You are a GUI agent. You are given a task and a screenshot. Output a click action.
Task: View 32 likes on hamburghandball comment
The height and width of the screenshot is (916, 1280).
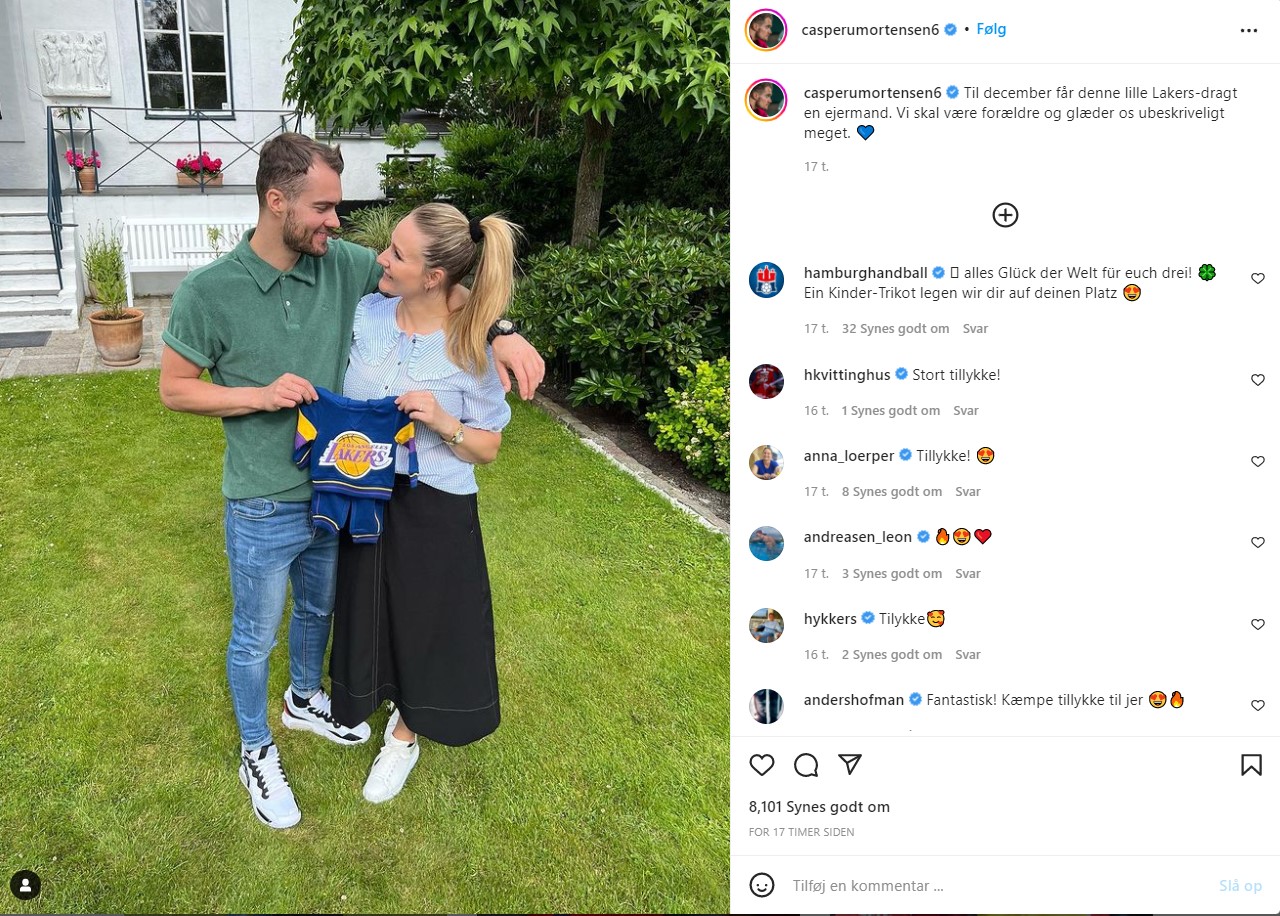[x=896, y=329]
